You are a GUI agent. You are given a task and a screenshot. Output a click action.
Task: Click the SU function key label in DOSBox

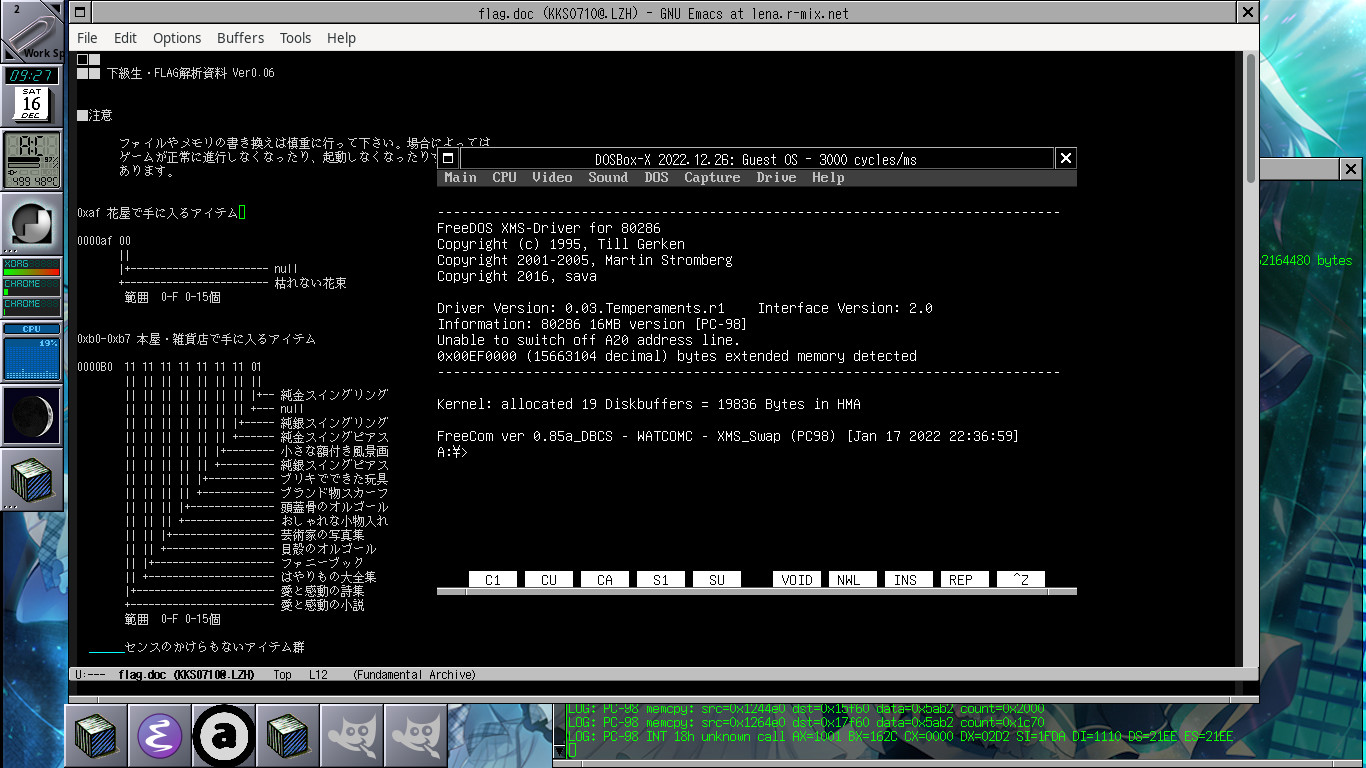717,580
